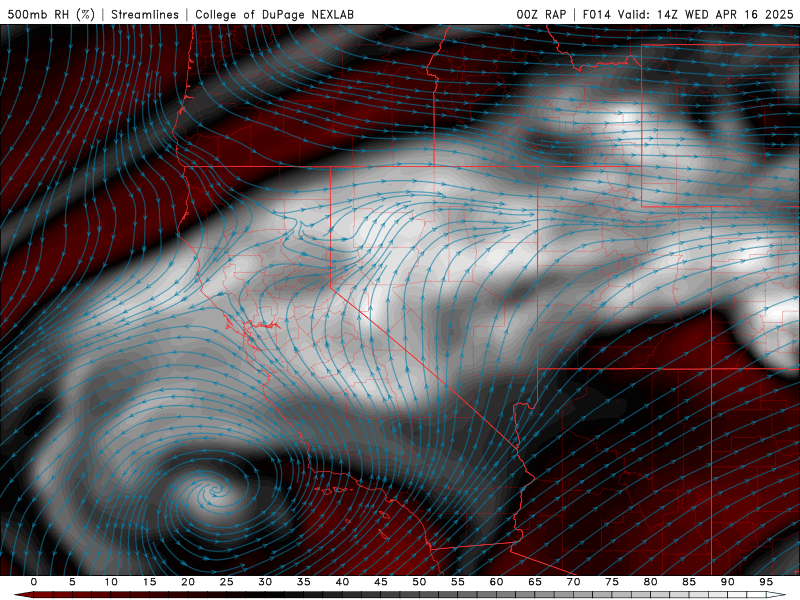800x600 pixels.
Task: Click the colorbar label "40"
Action: (342, 582)
